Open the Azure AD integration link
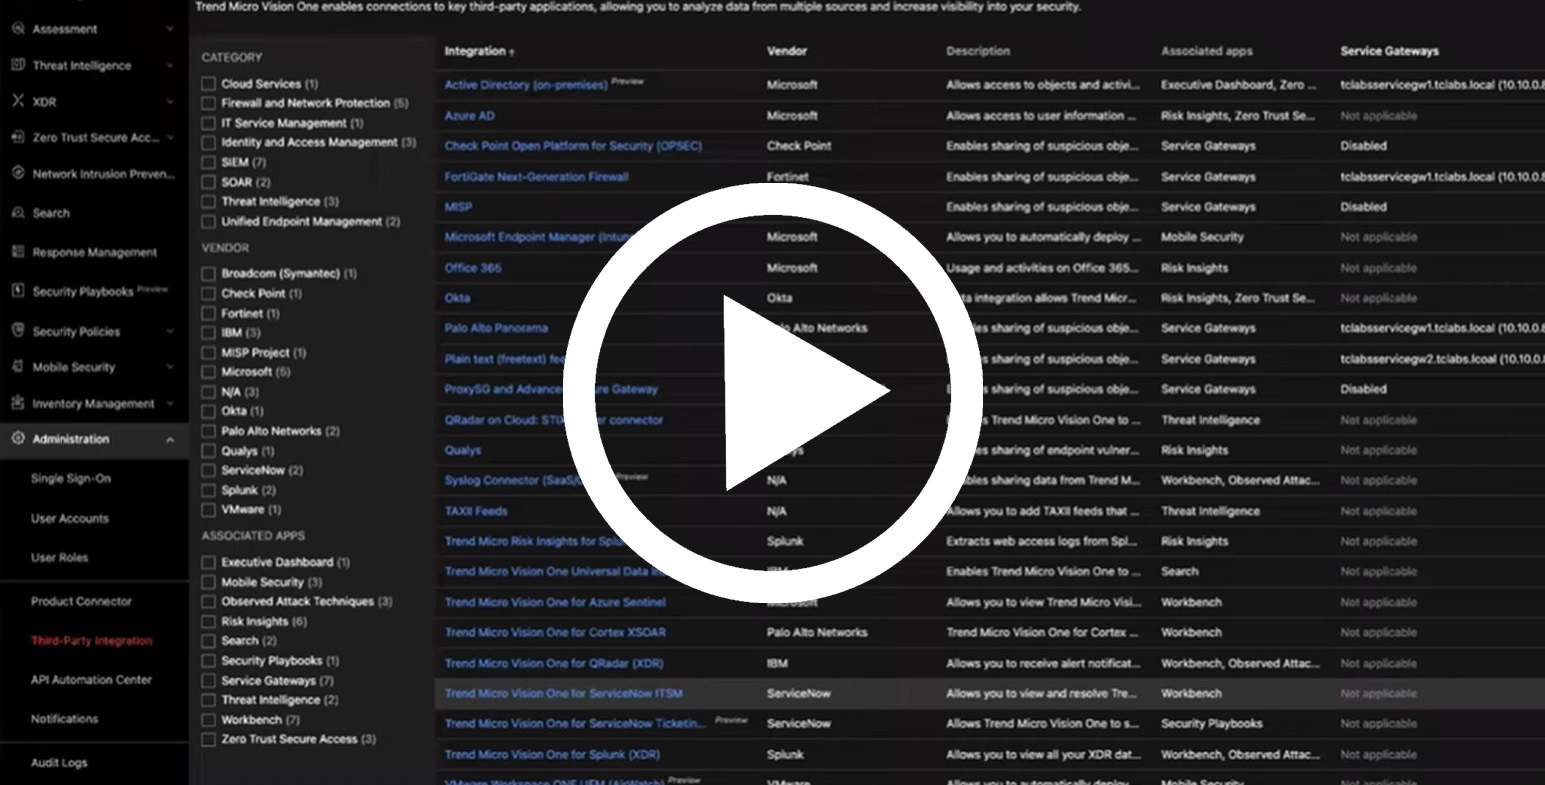The image size is (1545, 785). point(469,116)
